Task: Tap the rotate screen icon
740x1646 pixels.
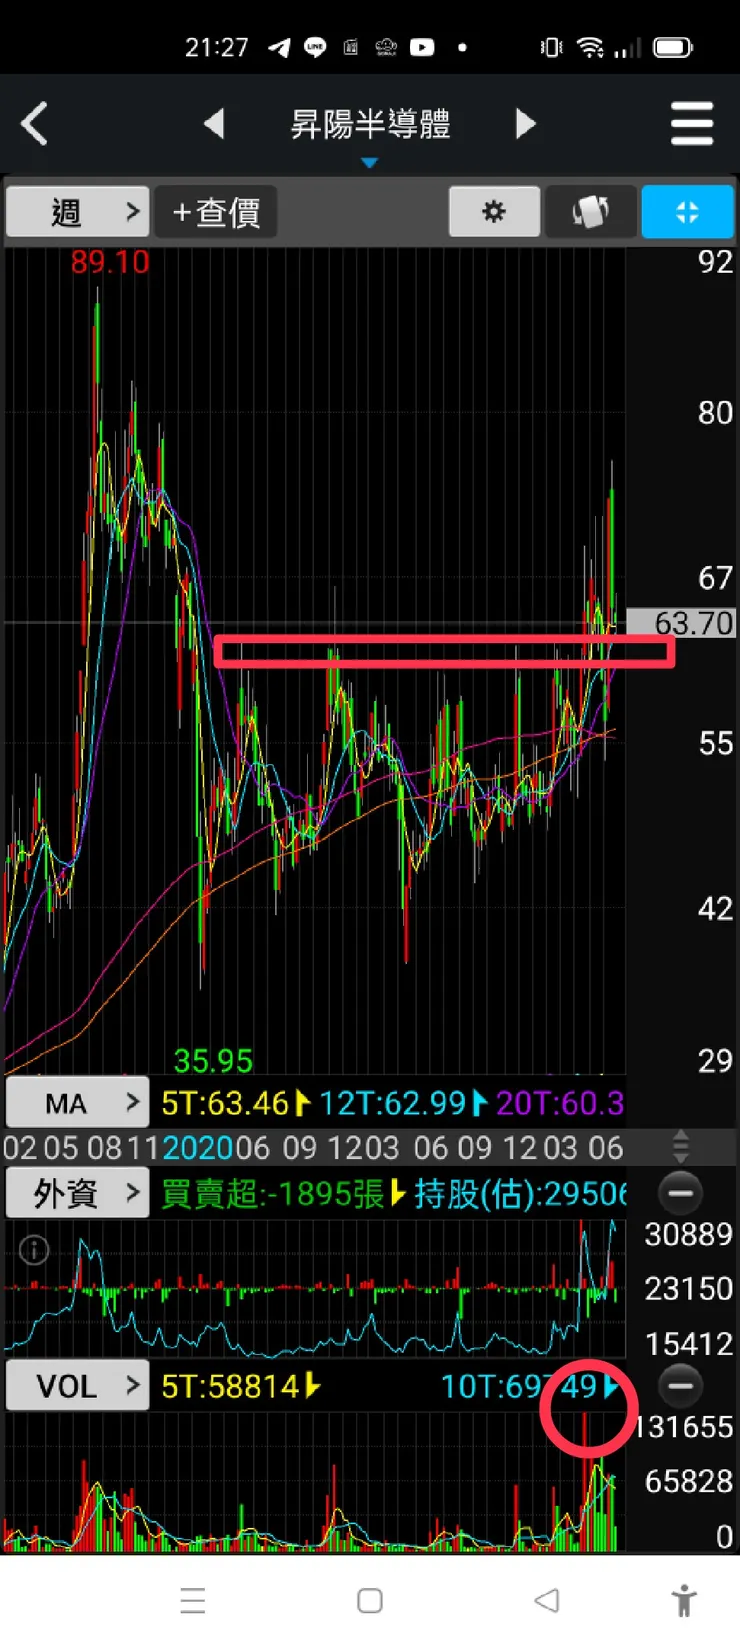Action: point(590,212)
